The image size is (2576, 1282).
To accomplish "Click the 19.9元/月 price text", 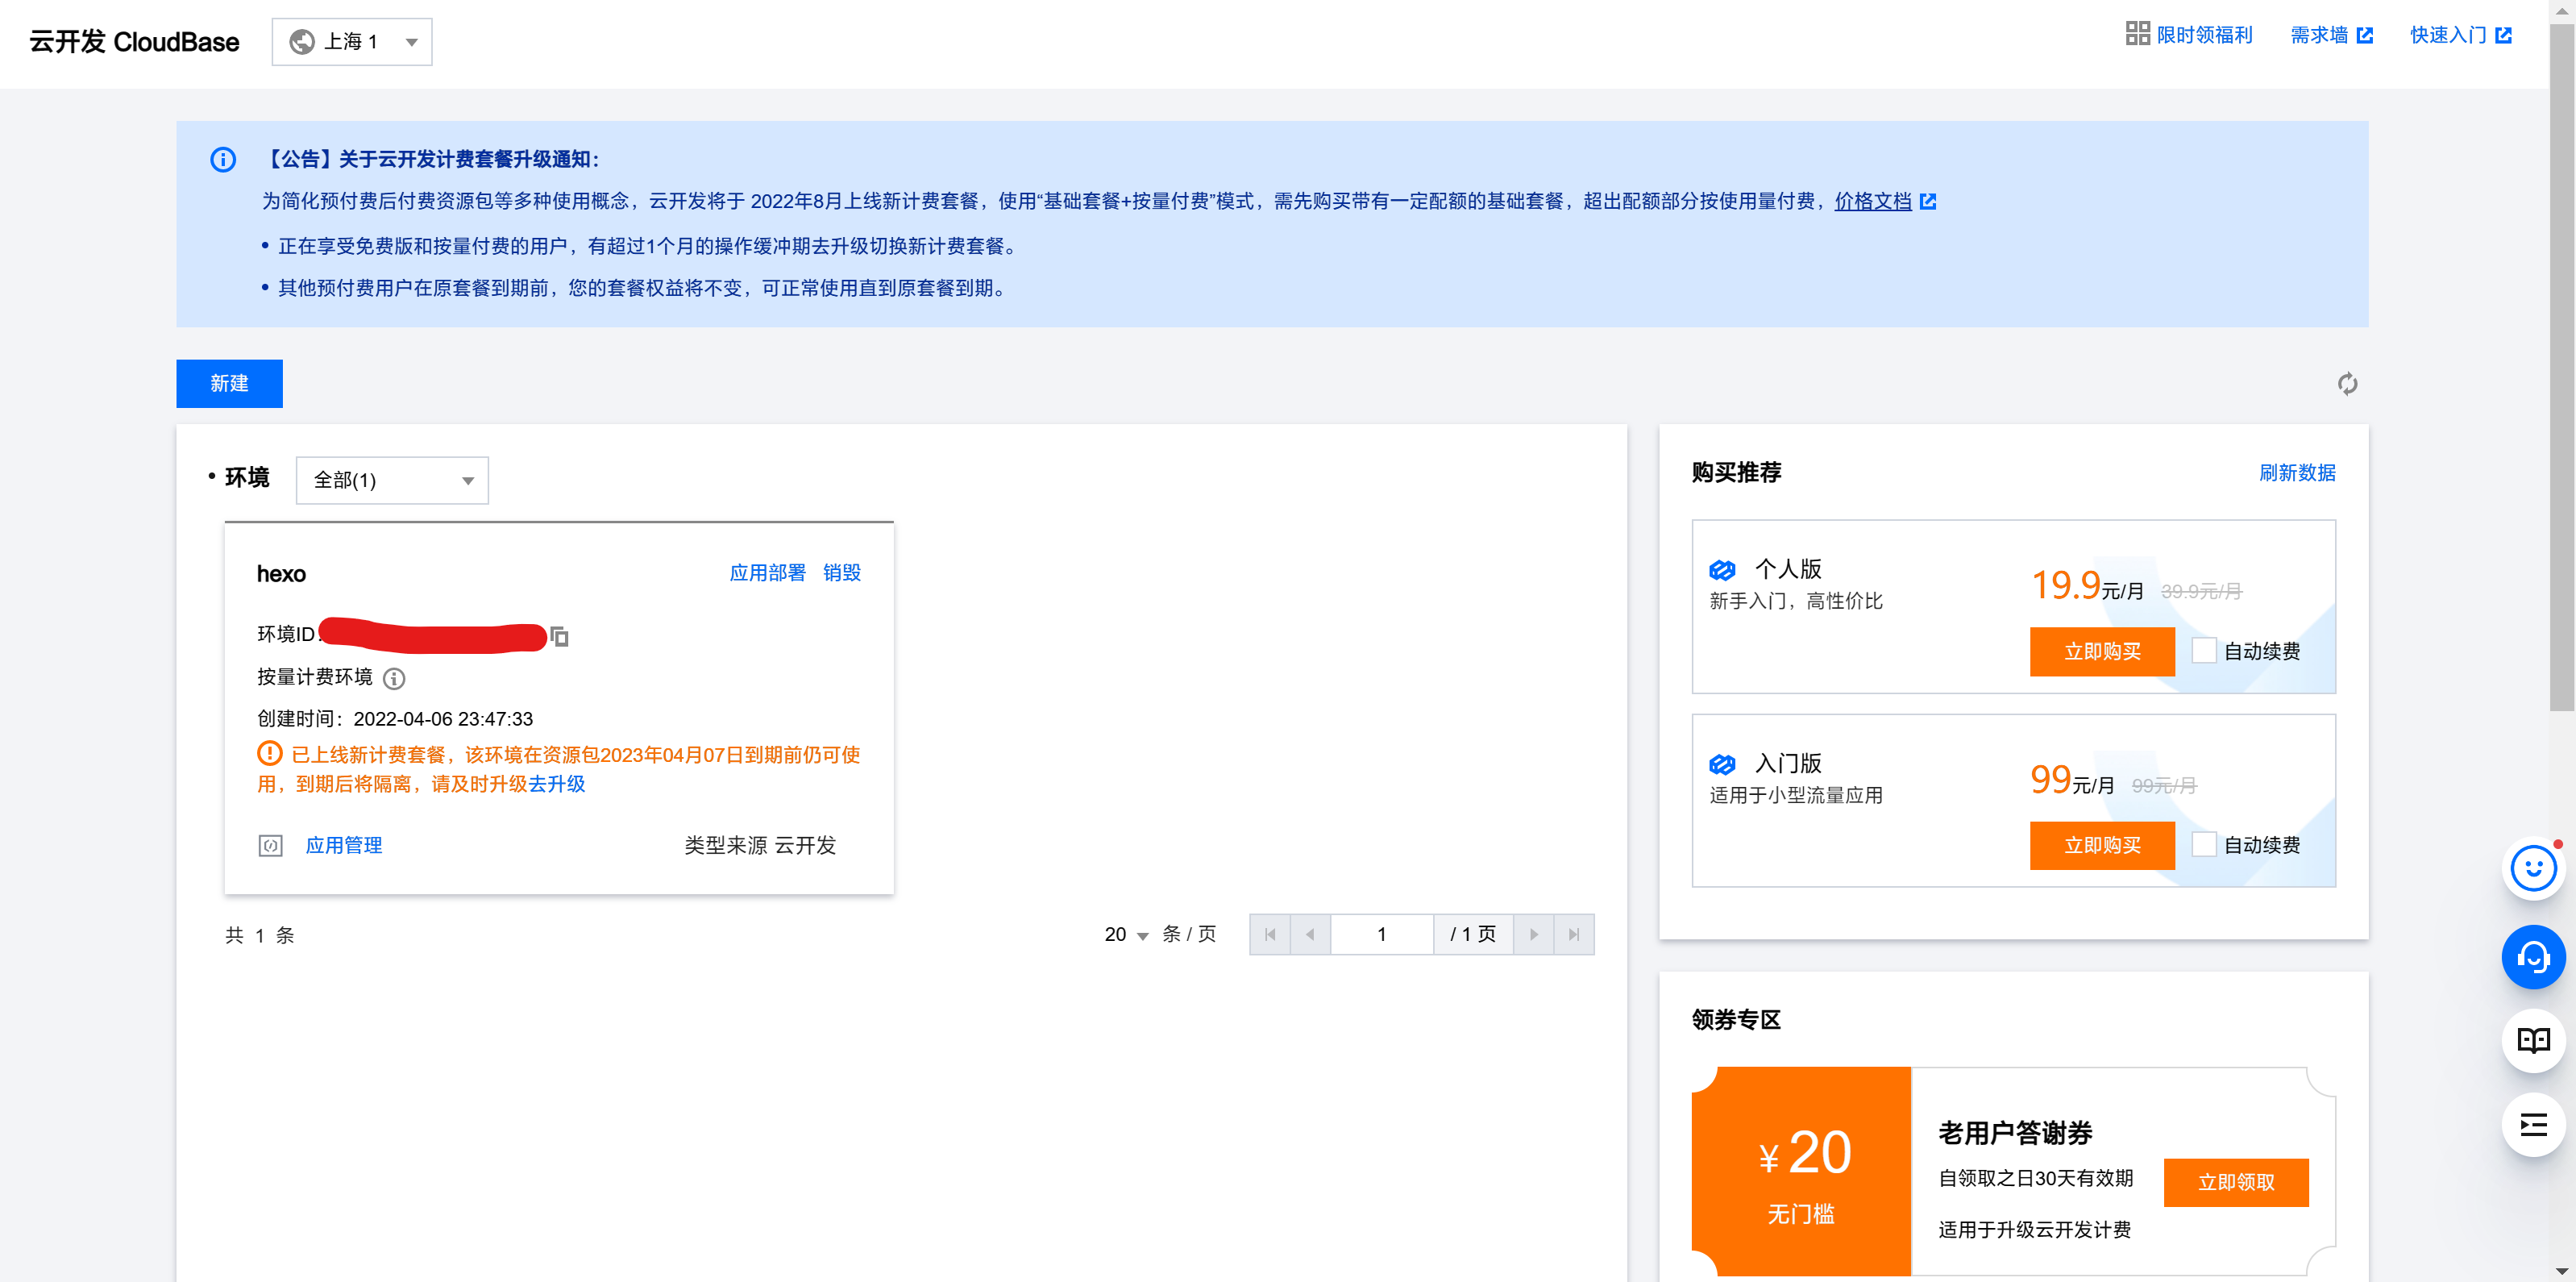I will 2087,586.
